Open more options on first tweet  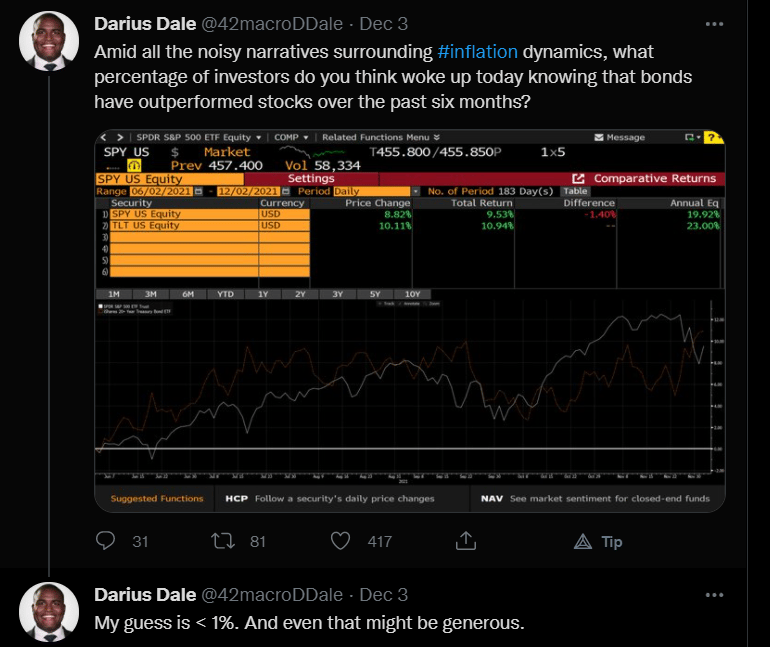point(714,24)
